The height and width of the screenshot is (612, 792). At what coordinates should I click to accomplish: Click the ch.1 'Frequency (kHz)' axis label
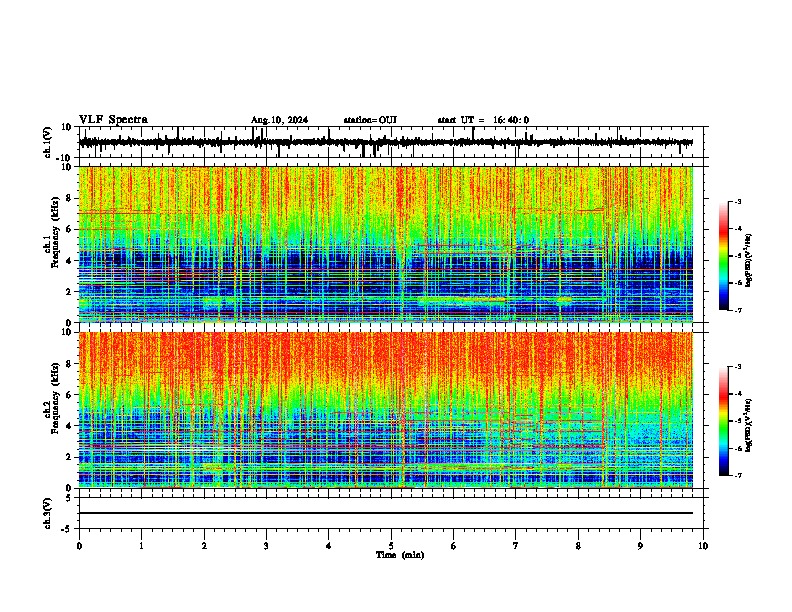(55, 232)
